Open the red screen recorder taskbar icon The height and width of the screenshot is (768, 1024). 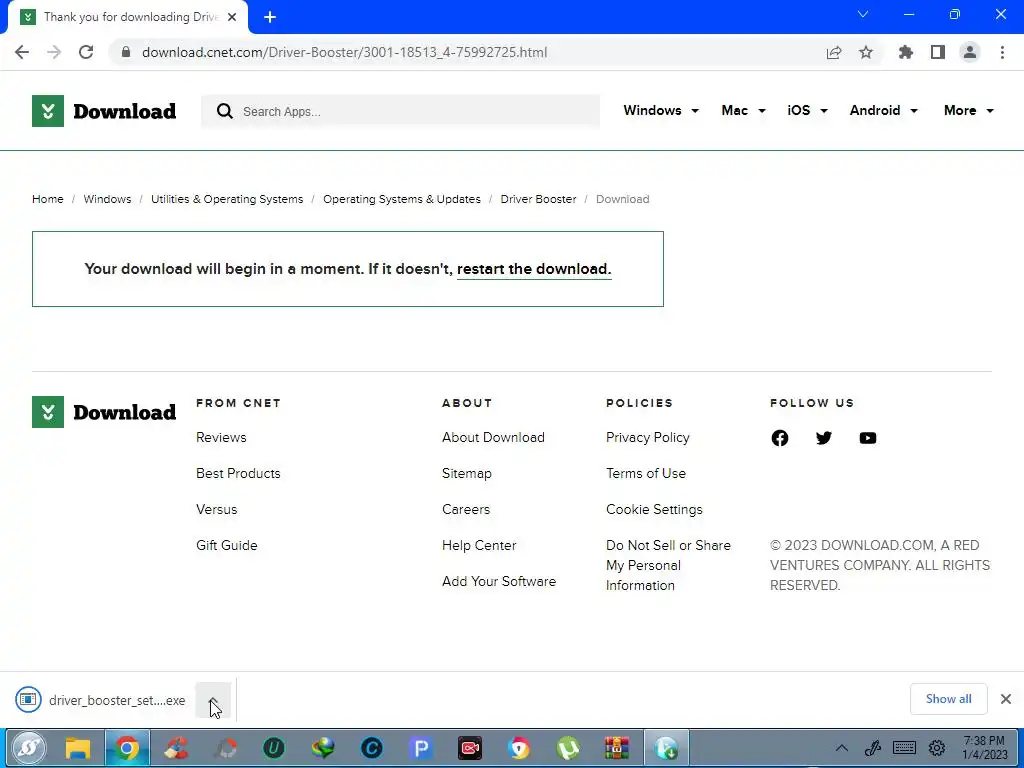coord(470,748)
